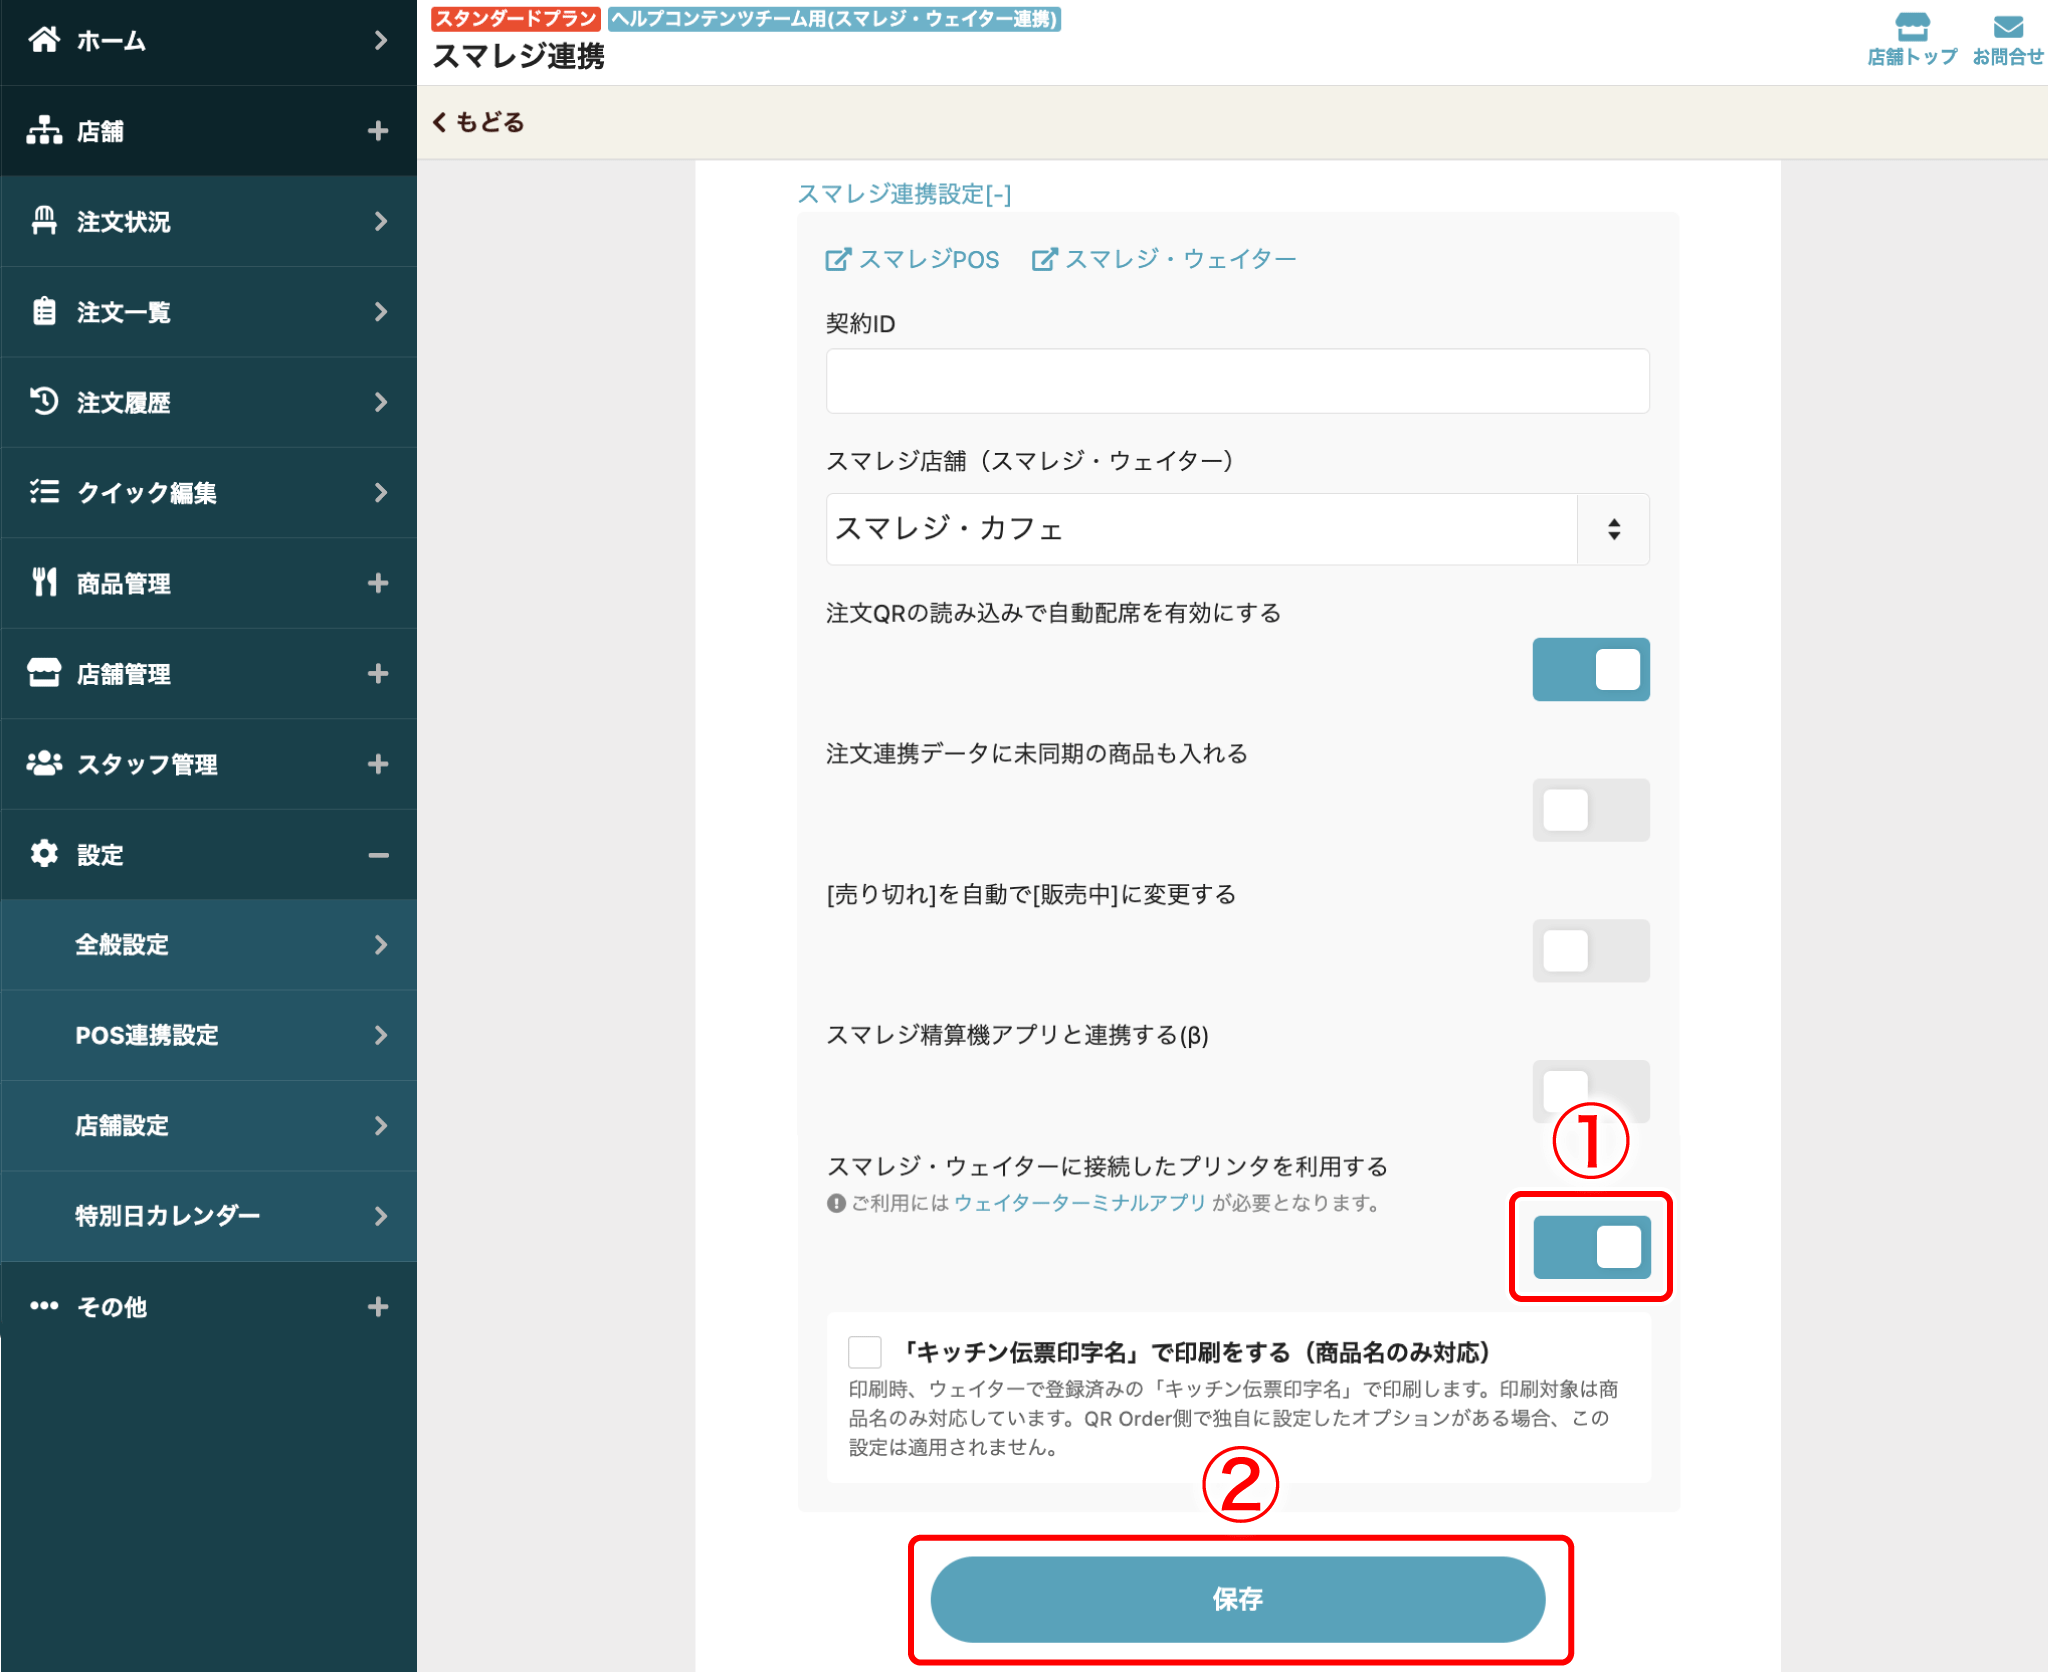The width and height of the screenshot is (2048, 1672).
Task: Toggle ウェイター接続プリンタを利用する switch
Action: (1591, 1247)
